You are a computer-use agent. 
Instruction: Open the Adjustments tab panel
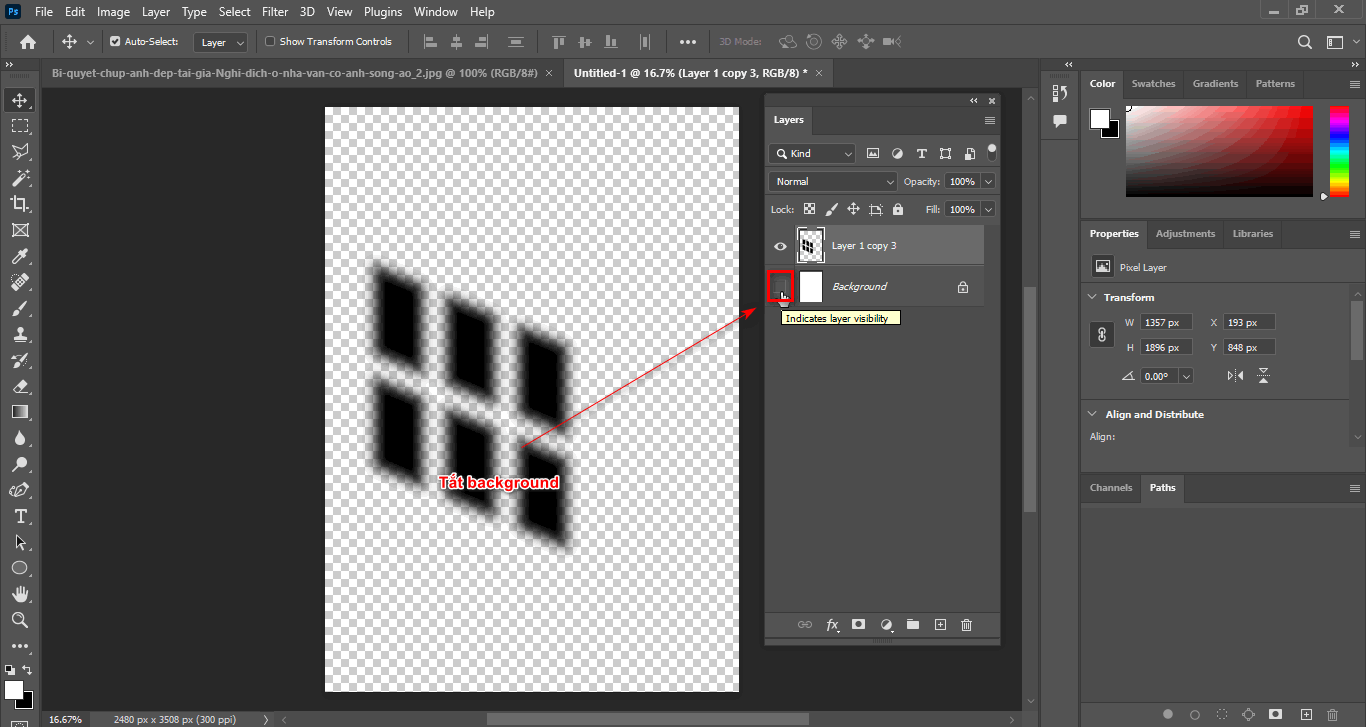coord(1185,233)
